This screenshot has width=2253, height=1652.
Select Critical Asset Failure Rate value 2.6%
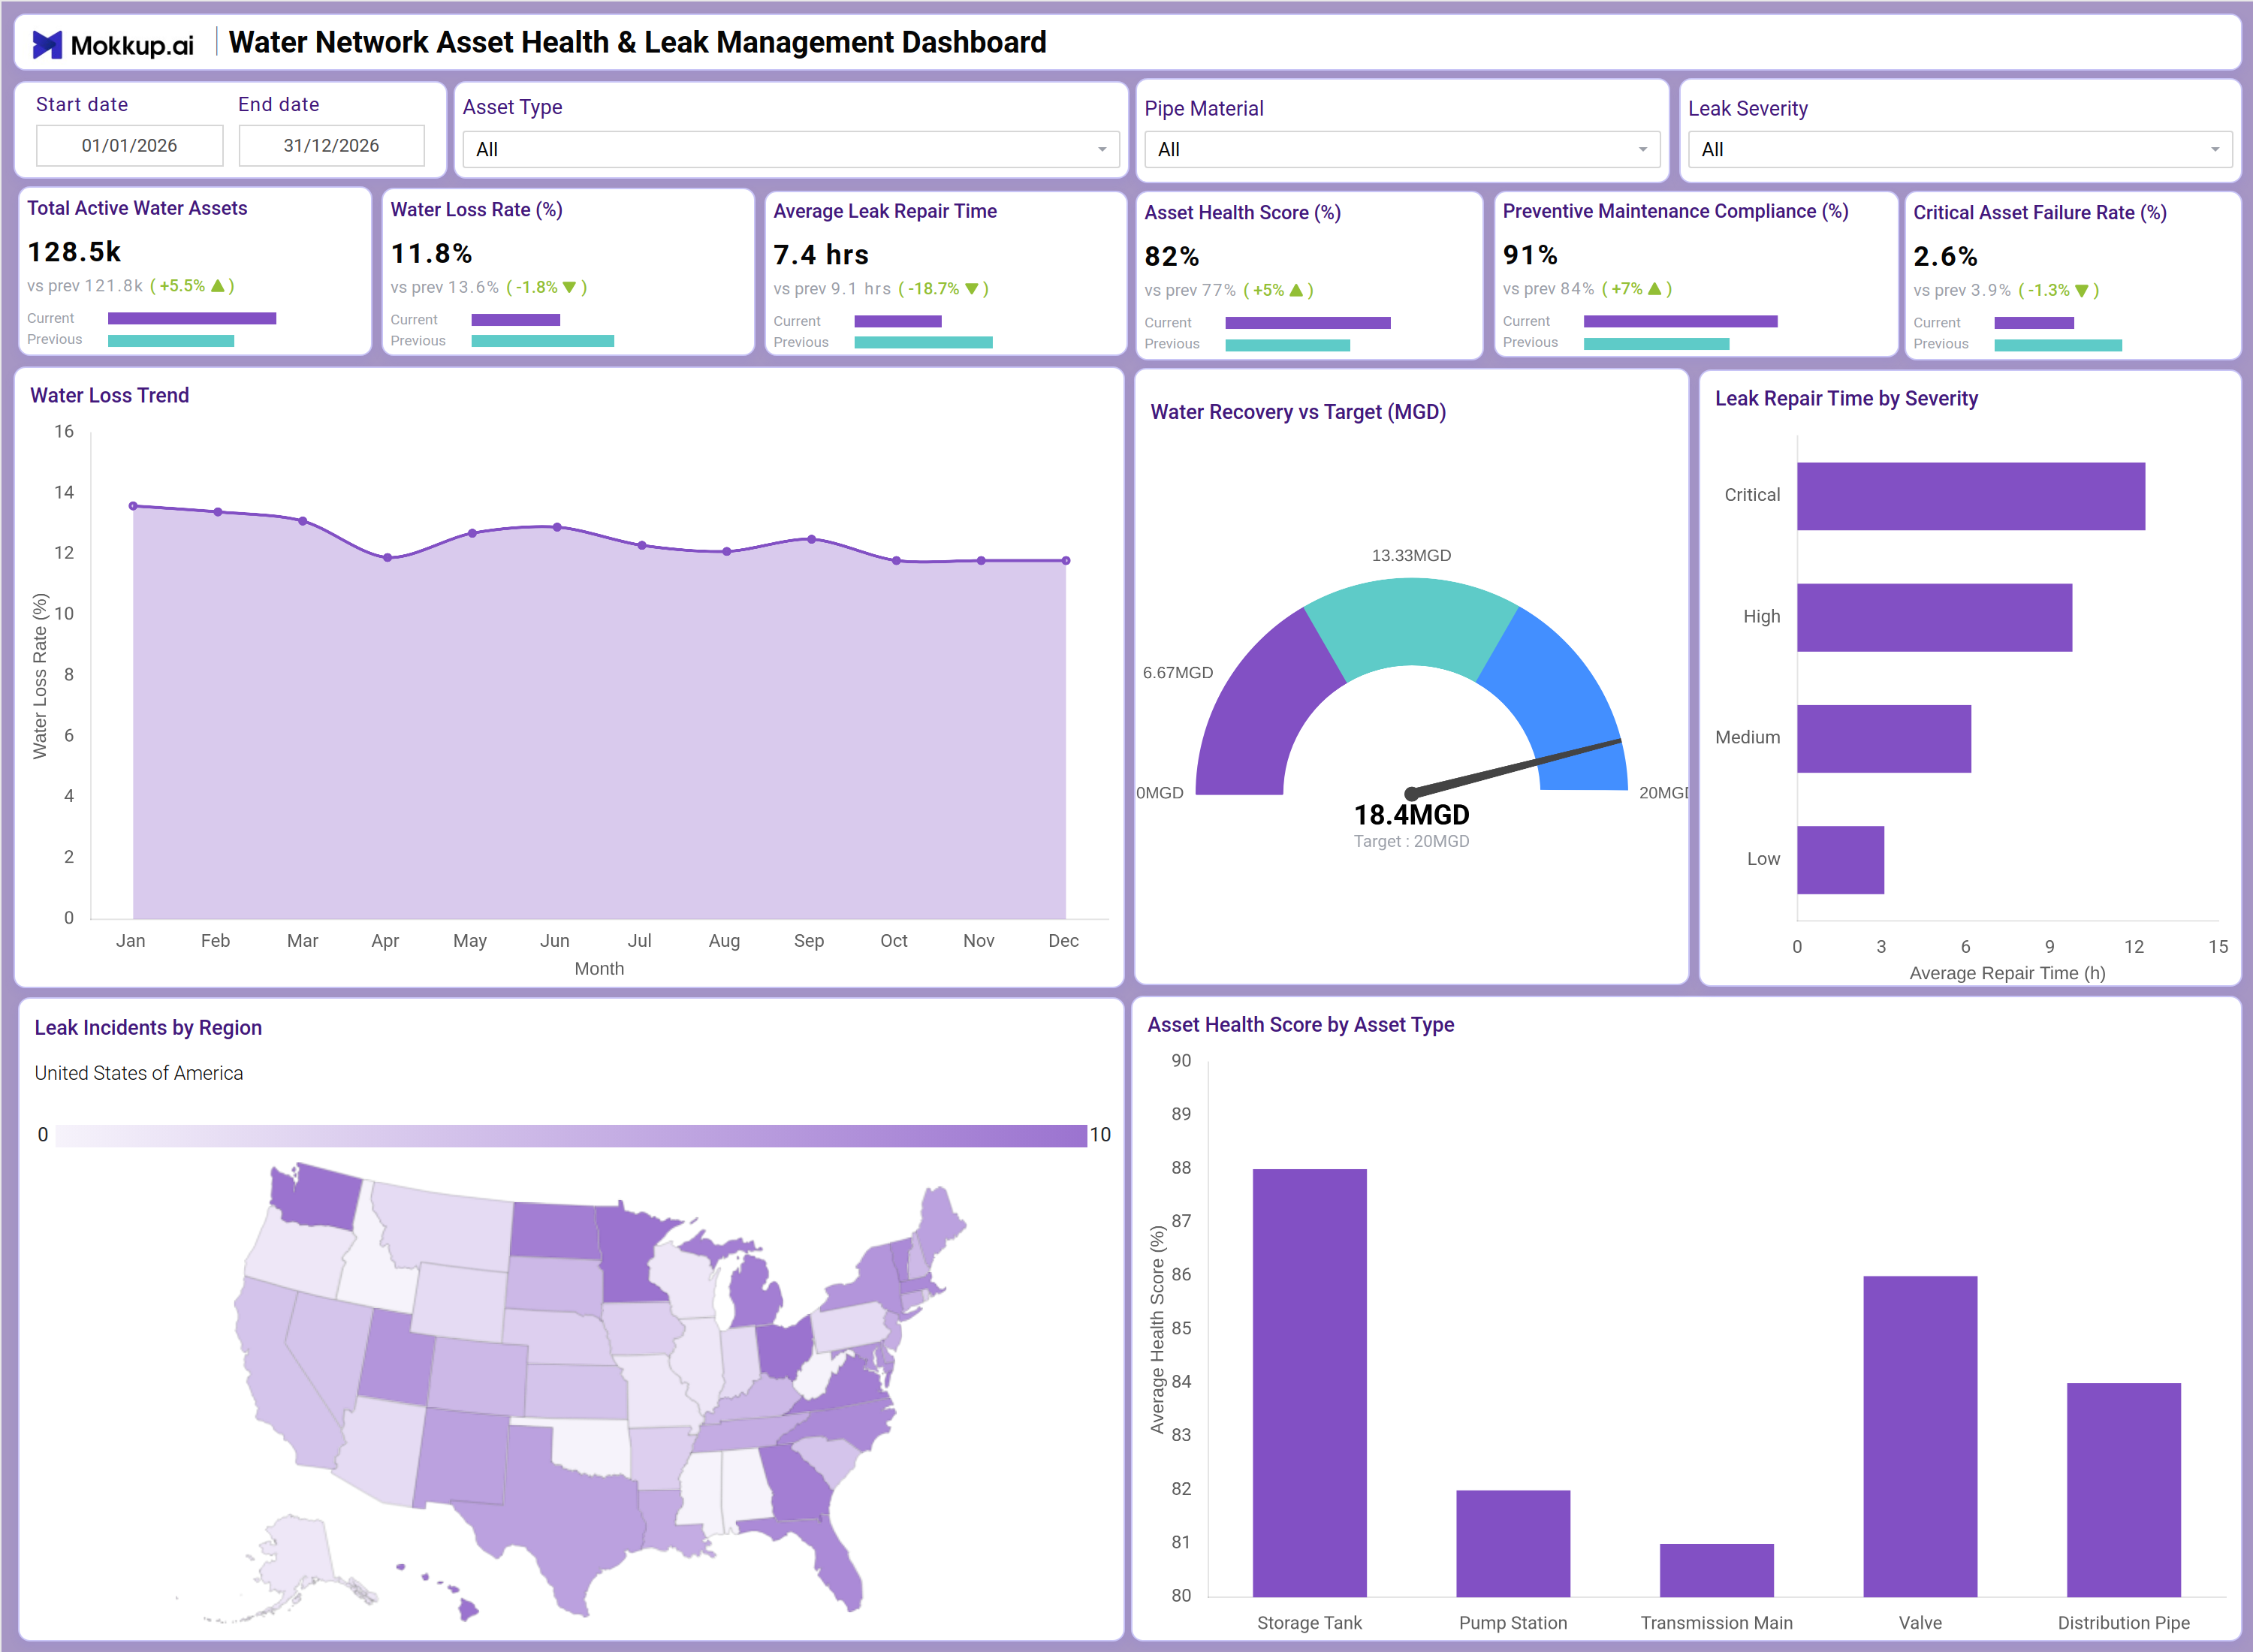(1945, 257)
